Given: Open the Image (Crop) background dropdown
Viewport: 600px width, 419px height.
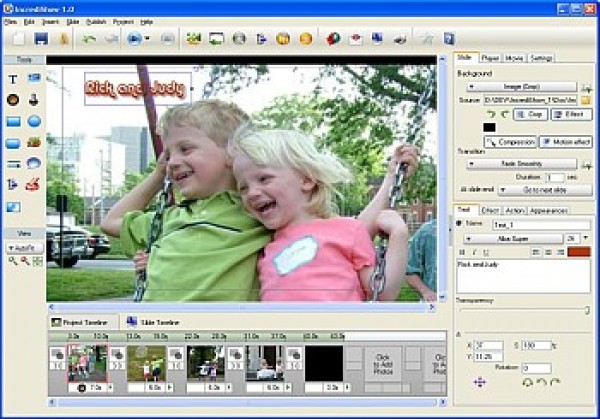Looking at the screenshot, I should (x=521, y=87).
